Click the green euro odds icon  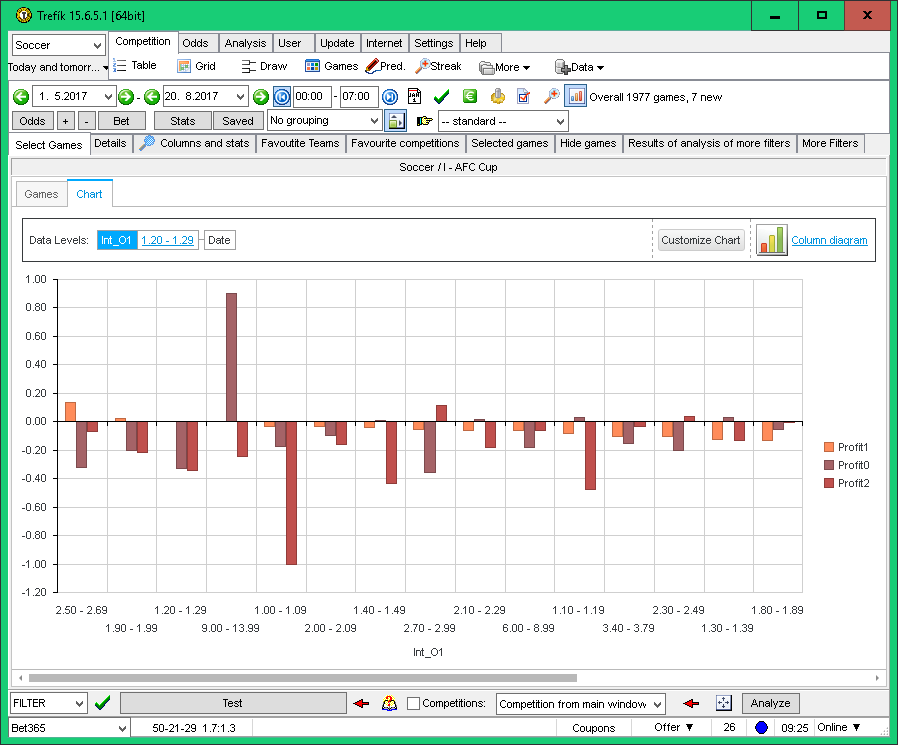pyautogui.click(x=469, y=97)
